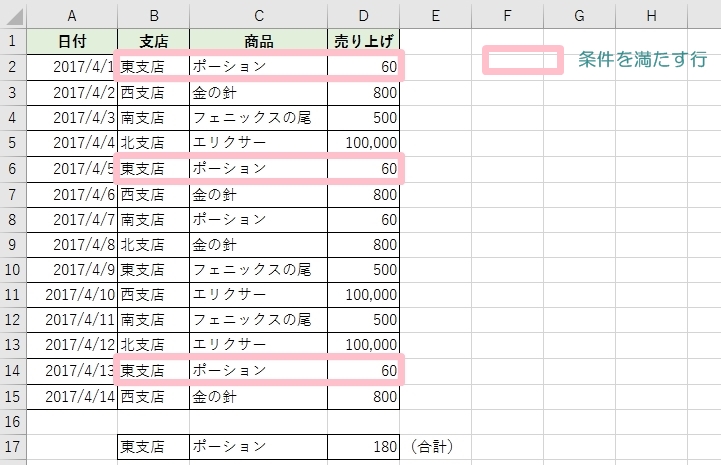Select row 16 header
Screen dimensions: 721x465
point(13,422)
